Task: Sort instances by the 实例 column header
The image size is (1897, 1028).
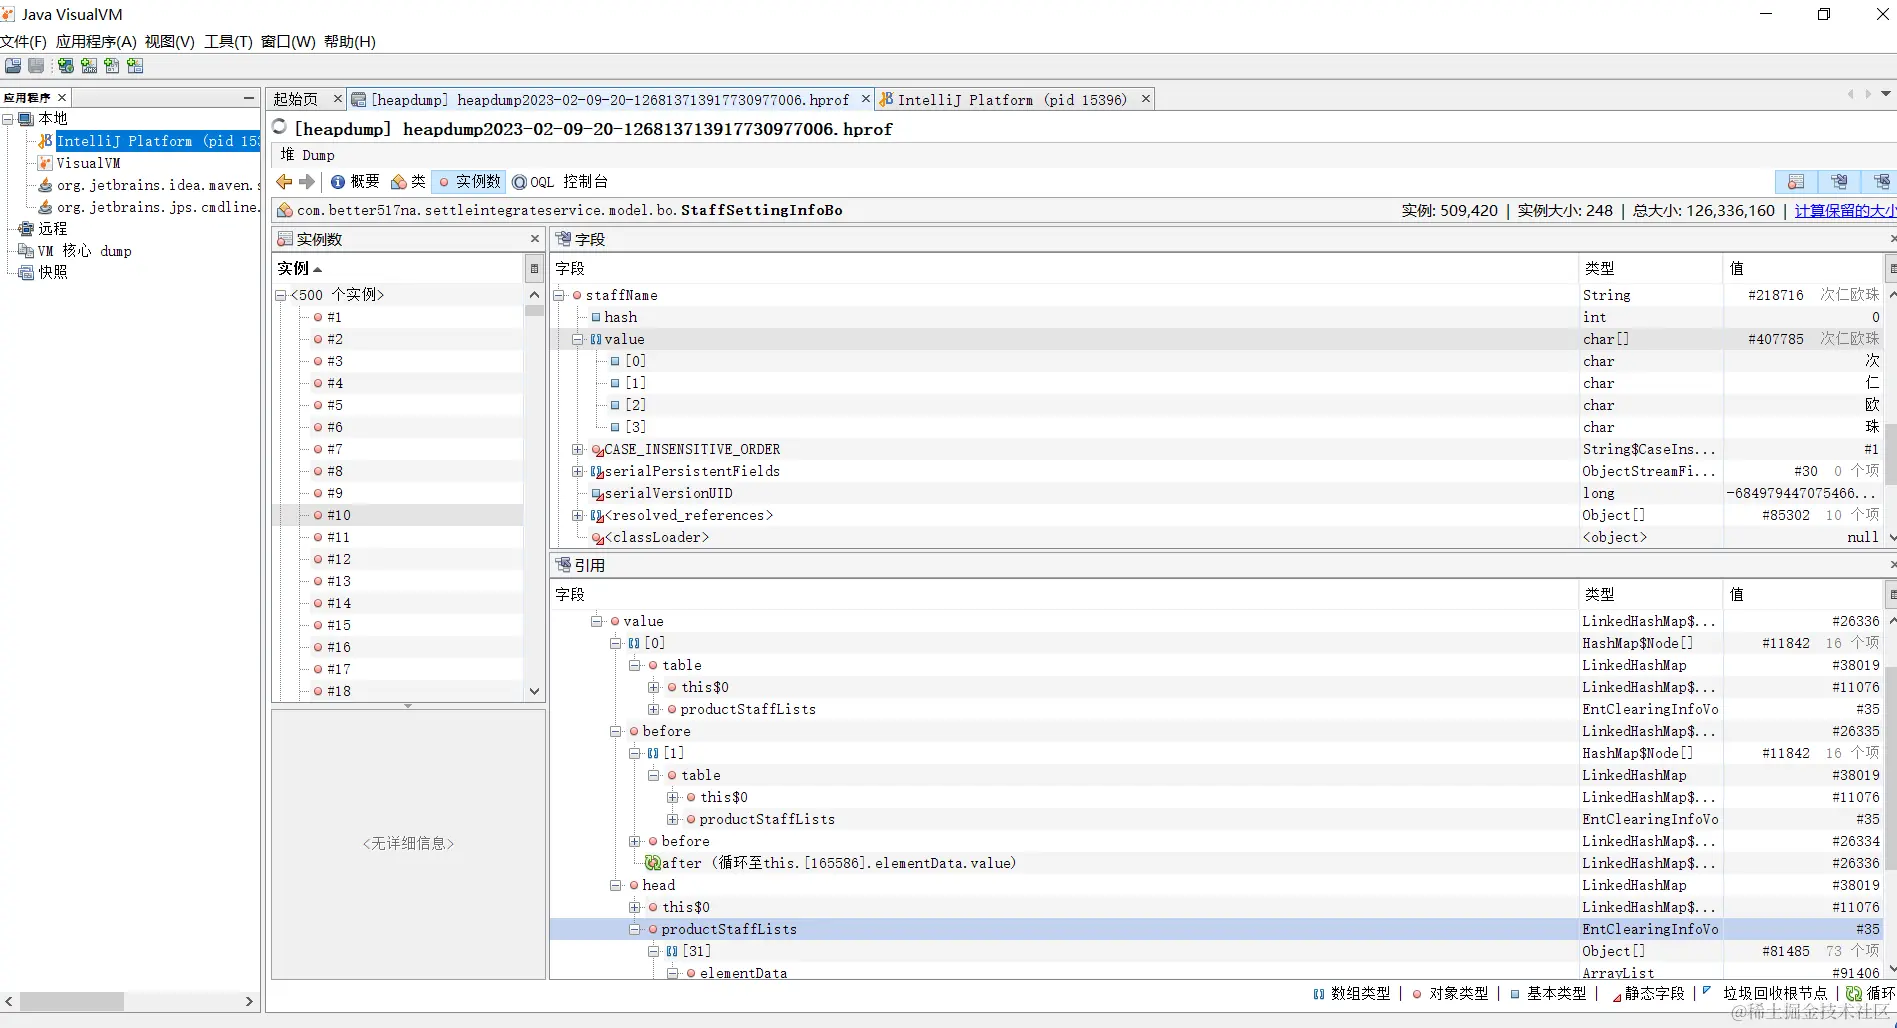Action: tap(399, 268)
